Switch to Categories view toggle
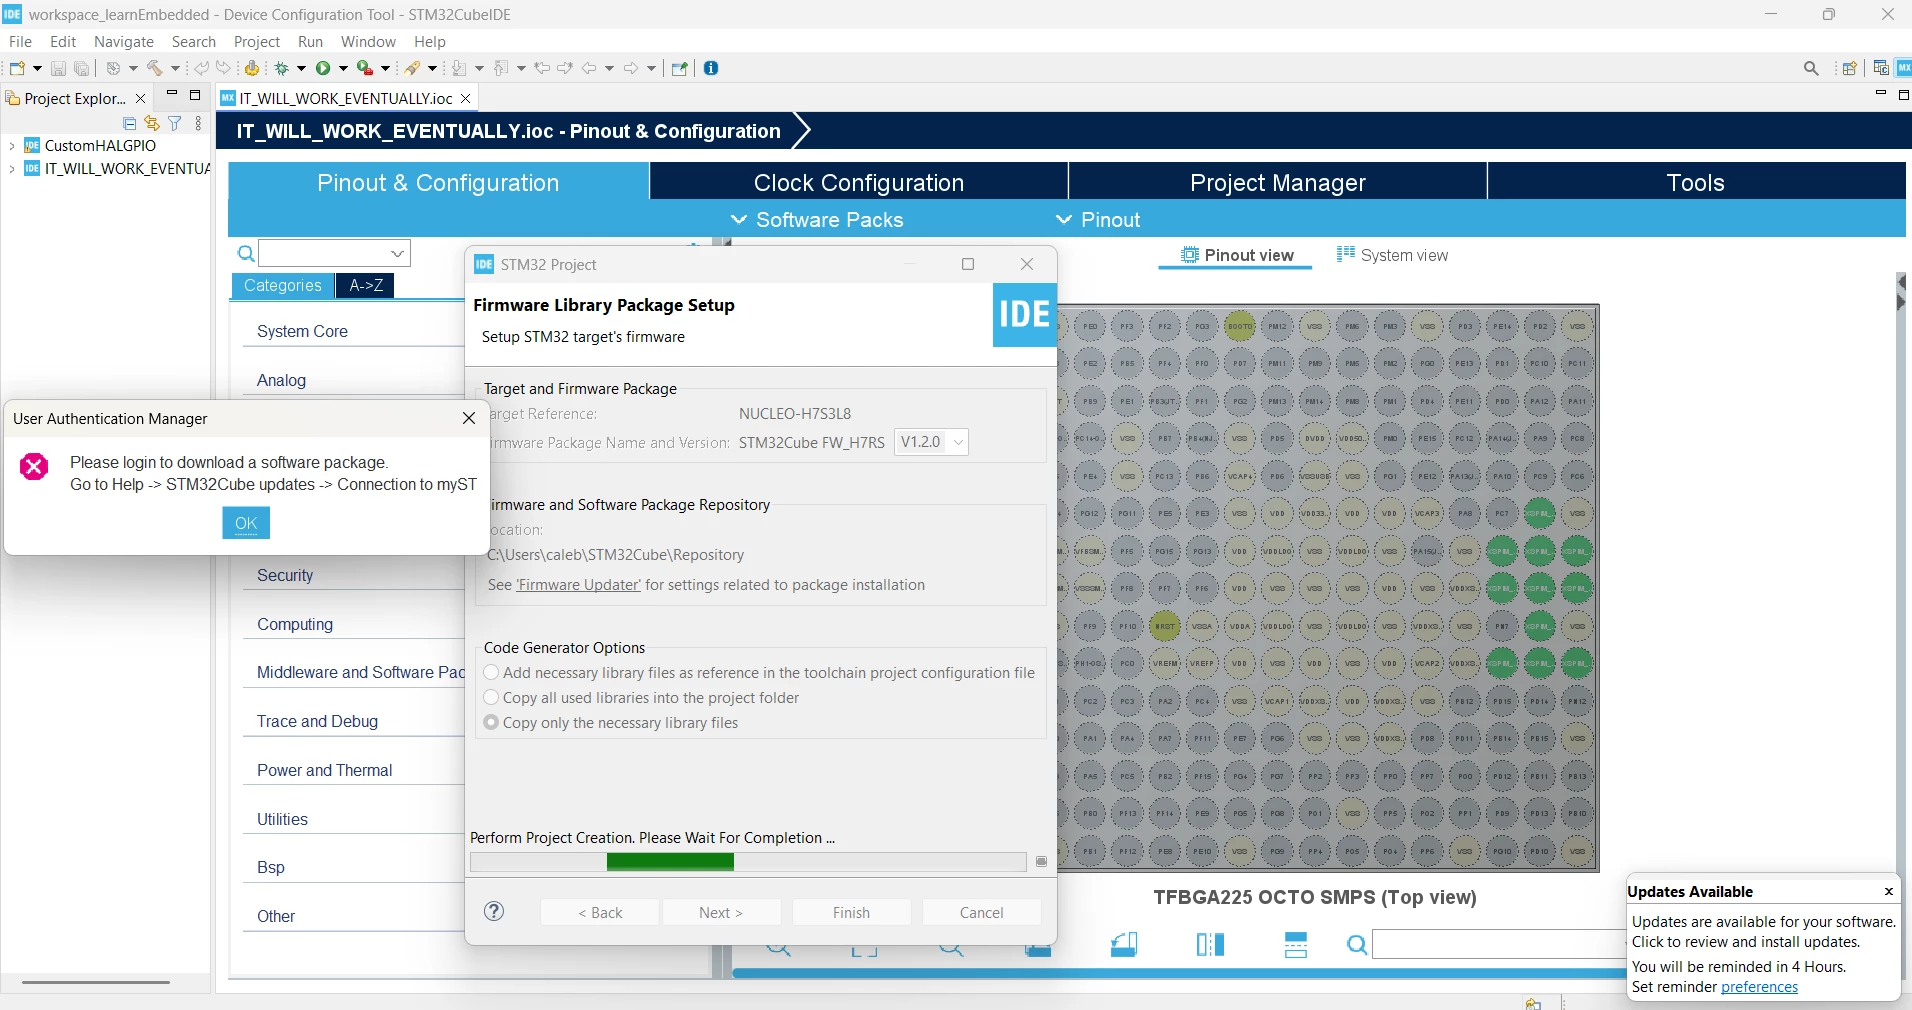The height and width of the screenshot is (1010, 1912). 283,285
